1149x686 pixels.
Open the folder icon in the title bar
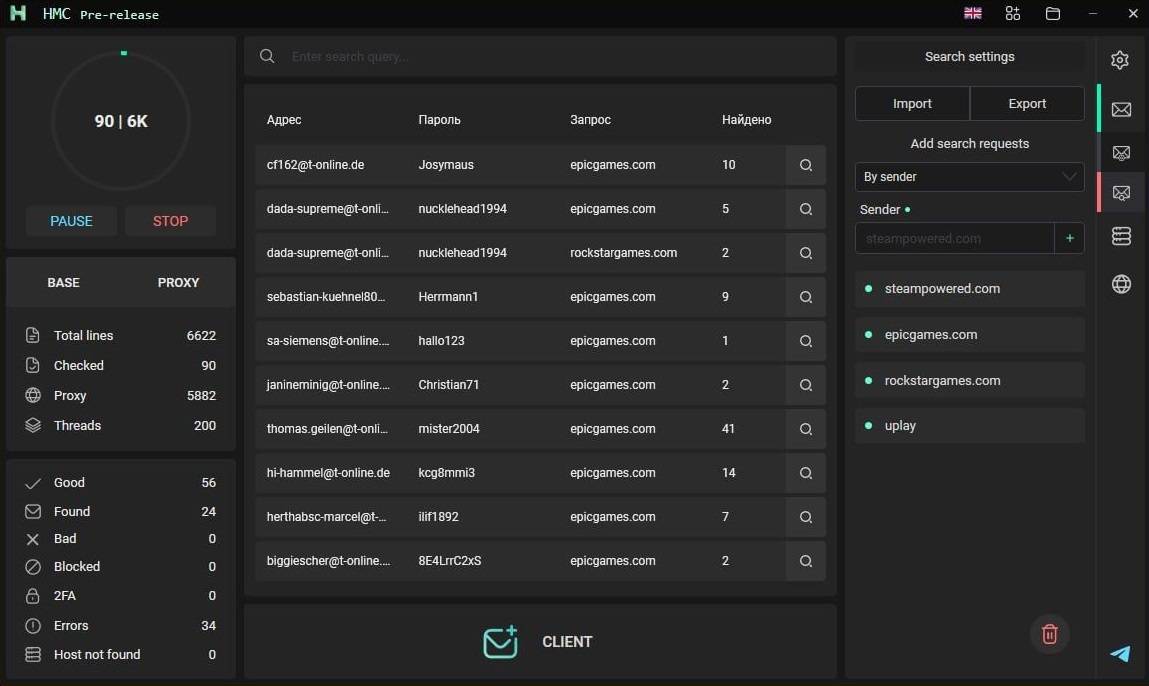(1052, 14)
